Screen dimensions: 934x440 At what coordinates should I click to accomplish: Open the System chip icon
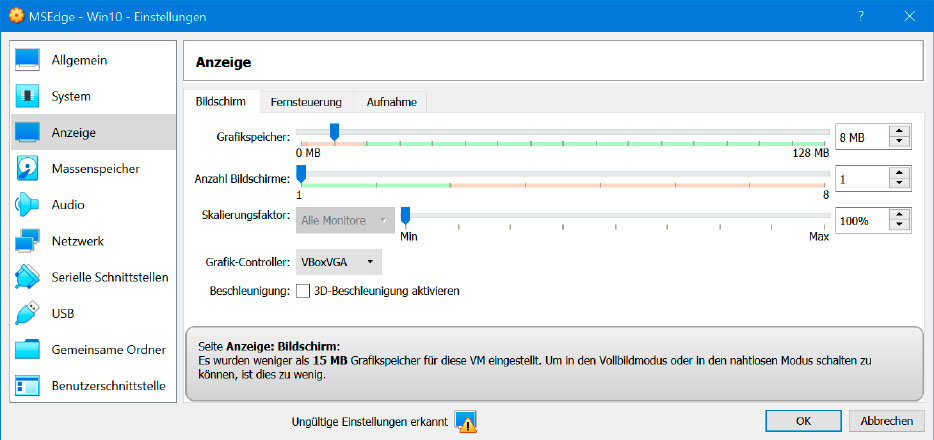pyautogui.click(x=27, y=96)
